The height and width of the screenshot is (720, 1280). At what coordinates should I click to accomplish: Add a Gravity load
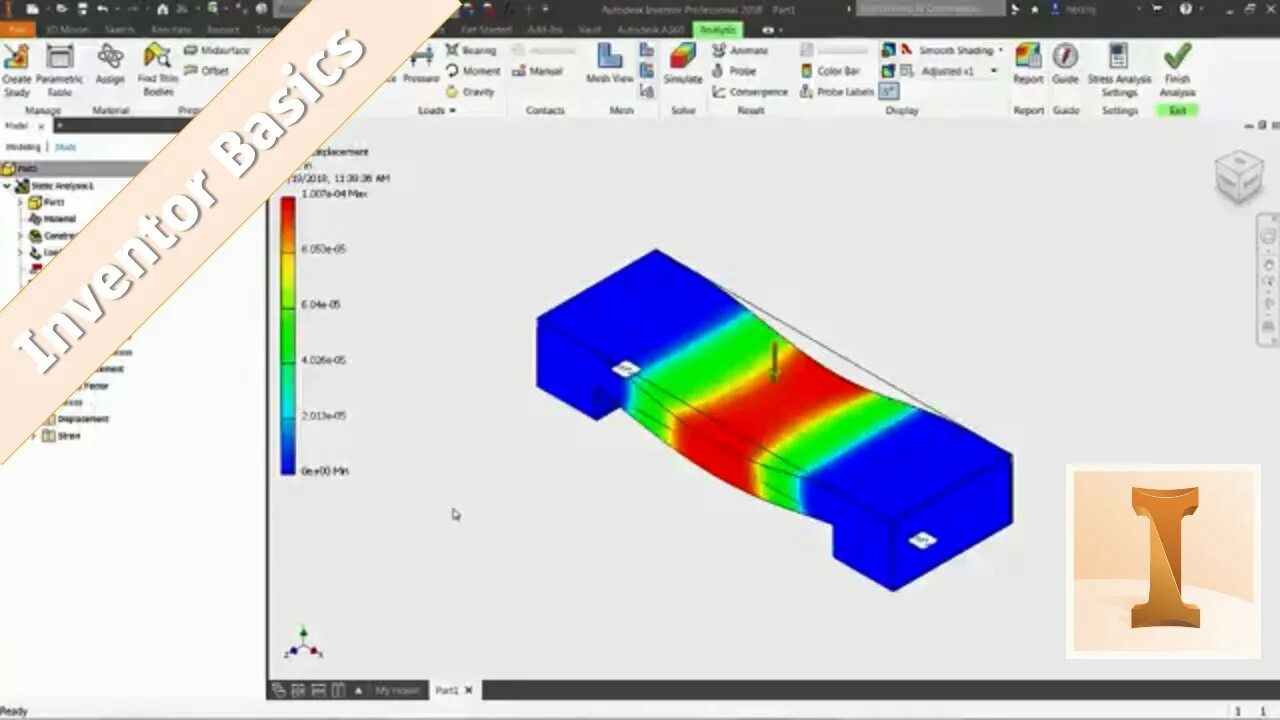(x=470, y=92)
